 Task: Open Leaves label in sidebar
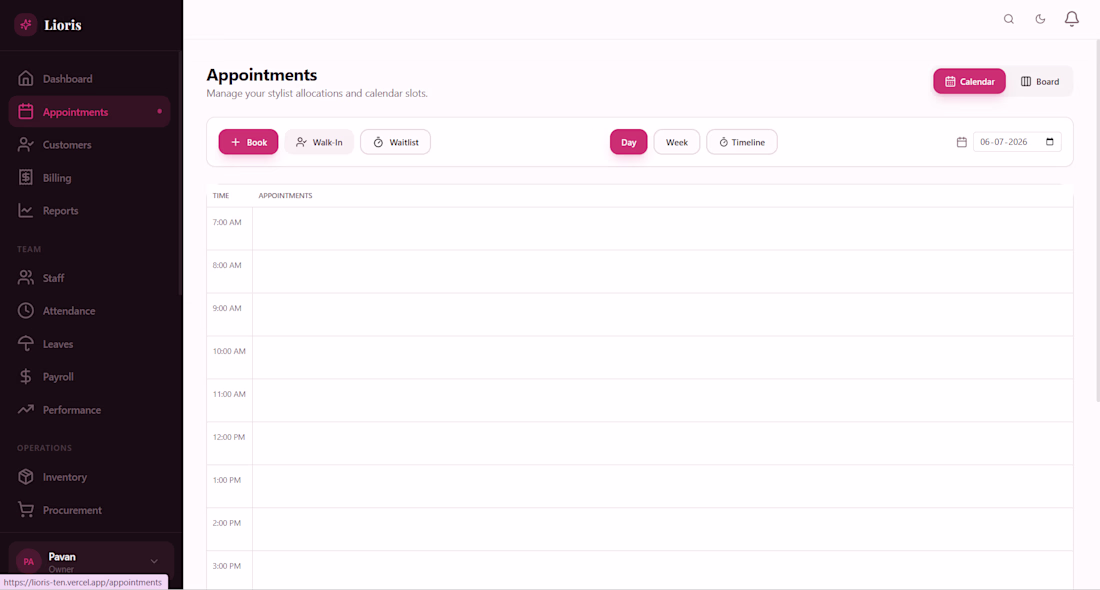58,344
